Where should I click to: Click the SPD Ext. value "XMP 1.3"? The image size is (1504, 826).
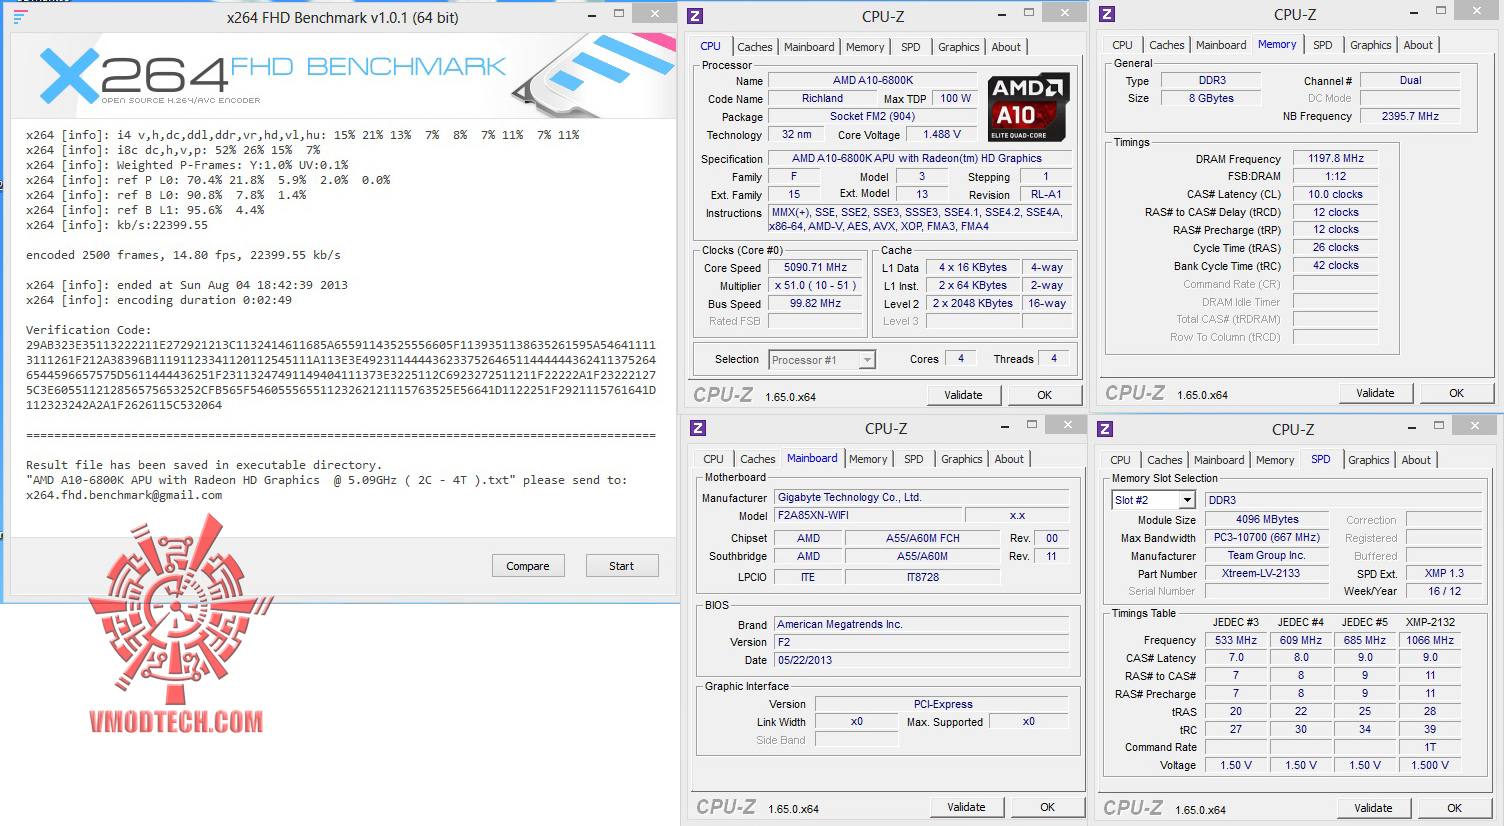click(1444, 574)
